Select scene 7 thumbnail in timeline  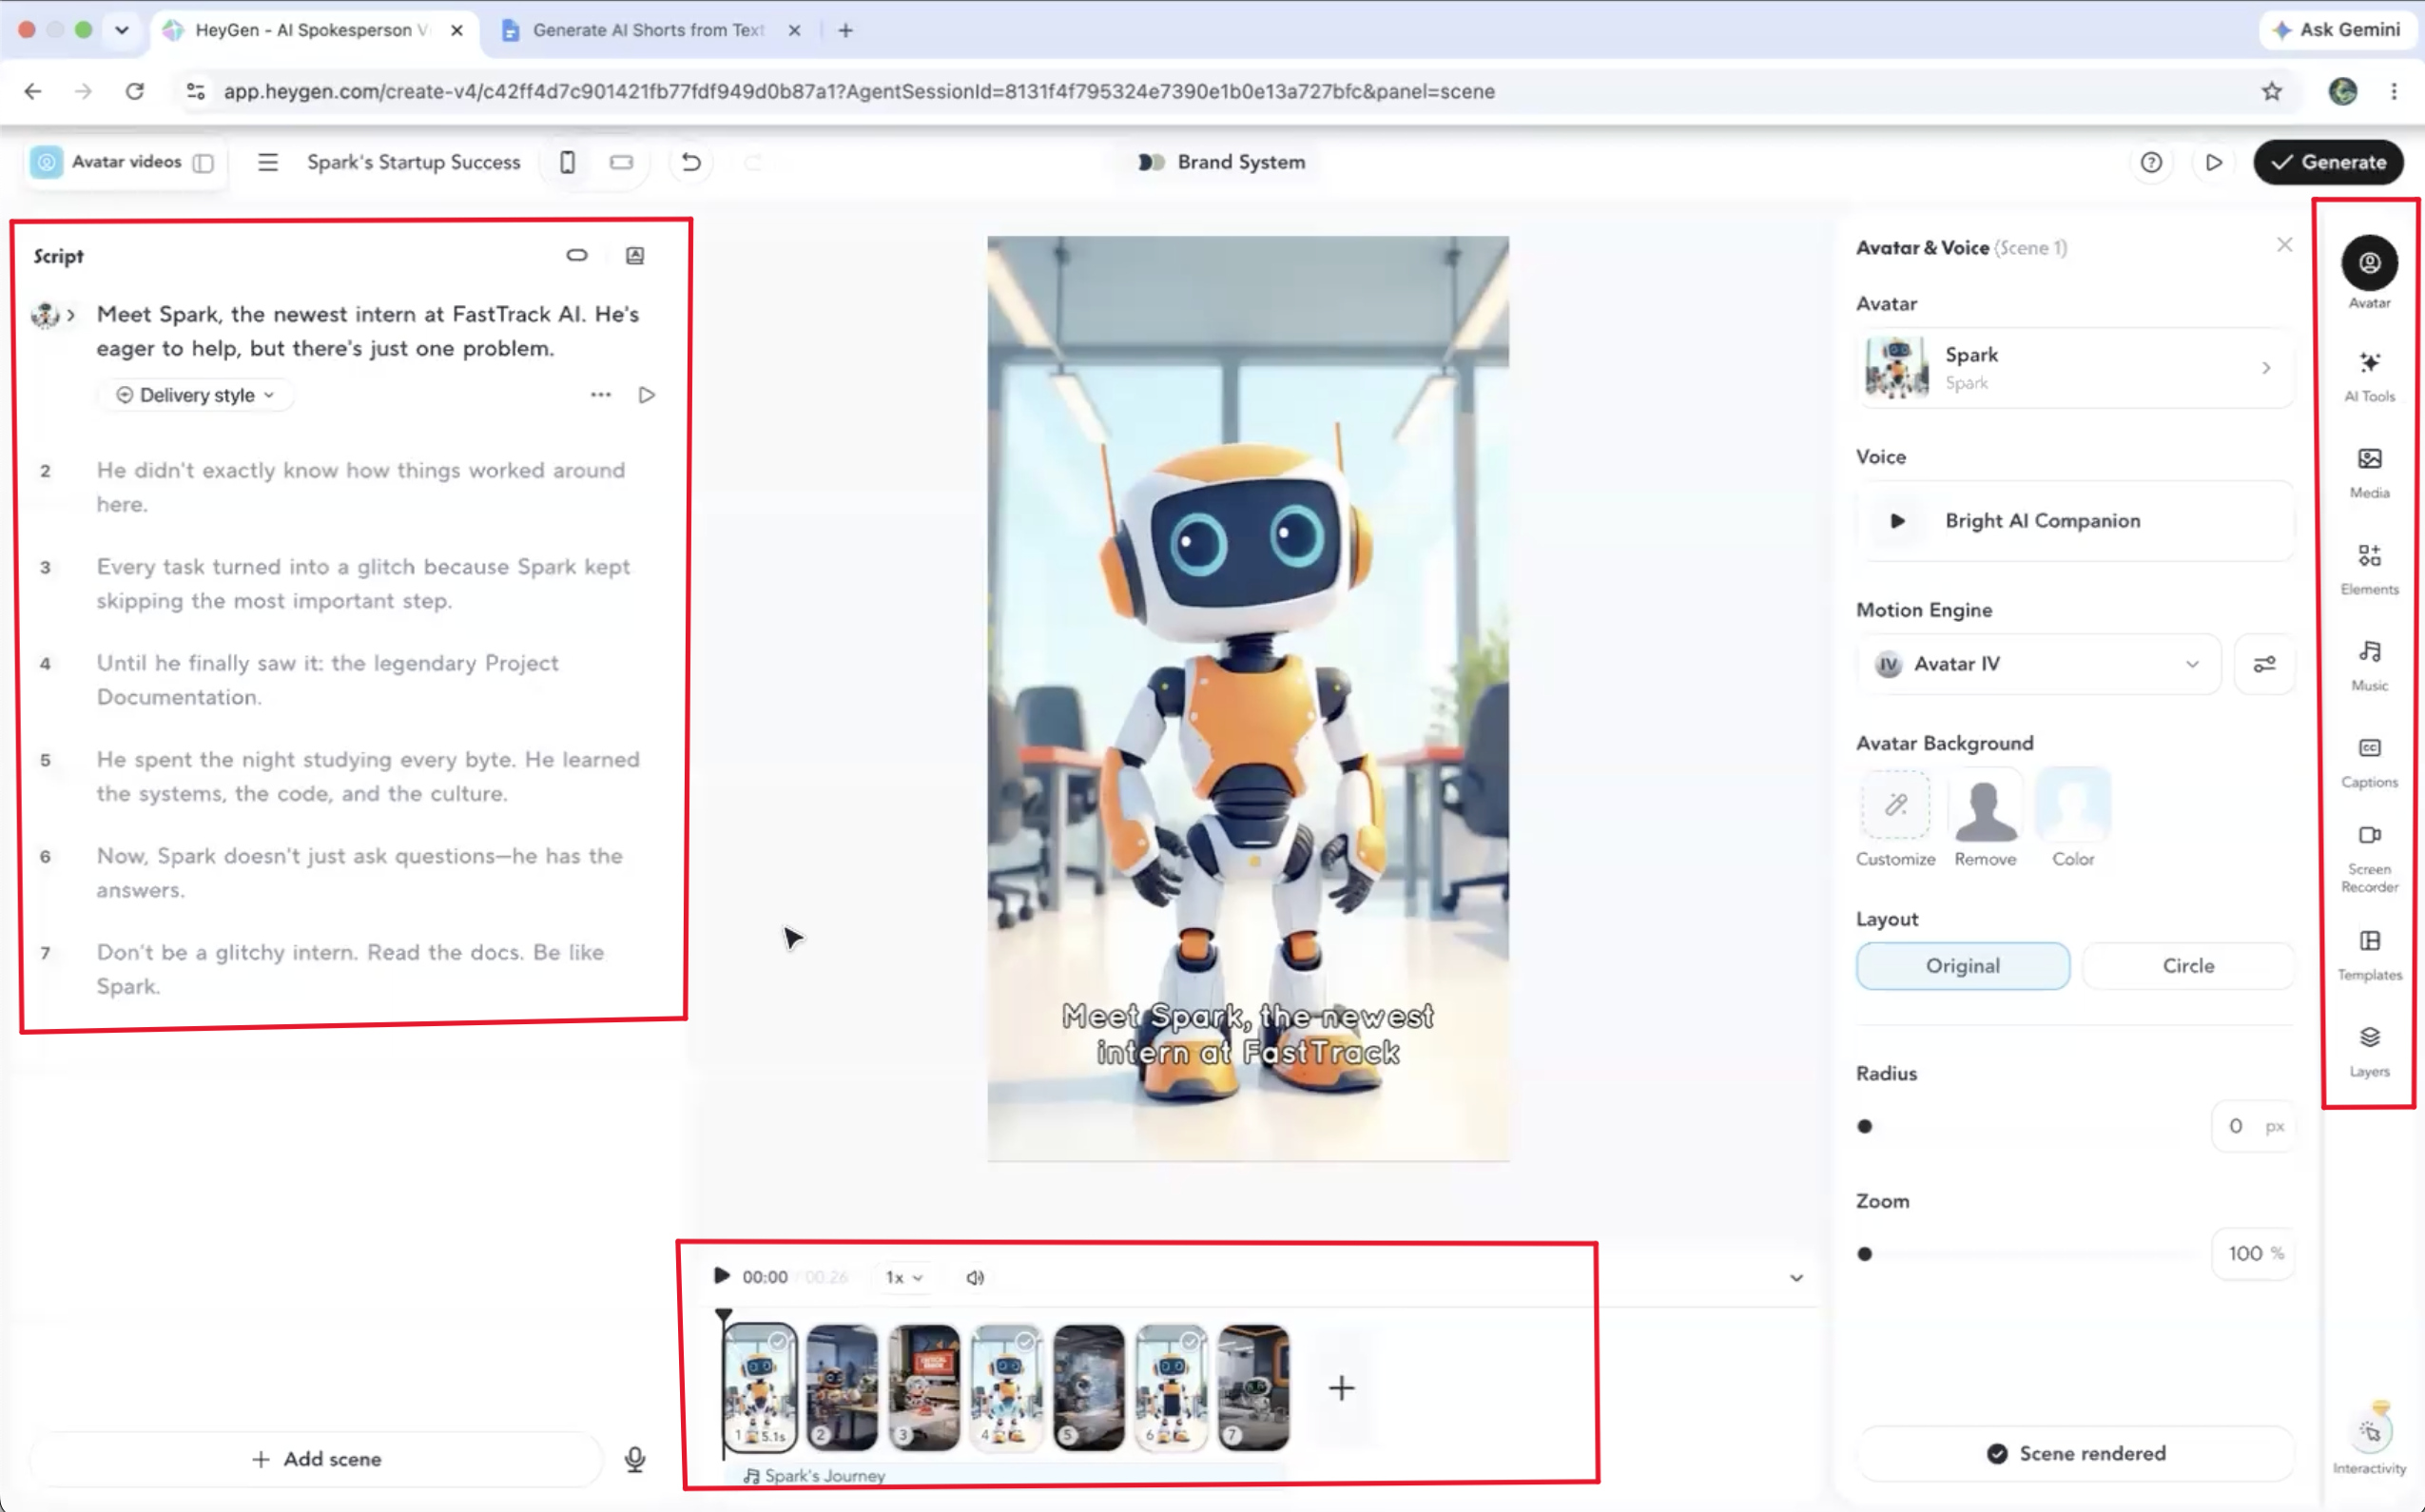[x=1253, y=1388]
